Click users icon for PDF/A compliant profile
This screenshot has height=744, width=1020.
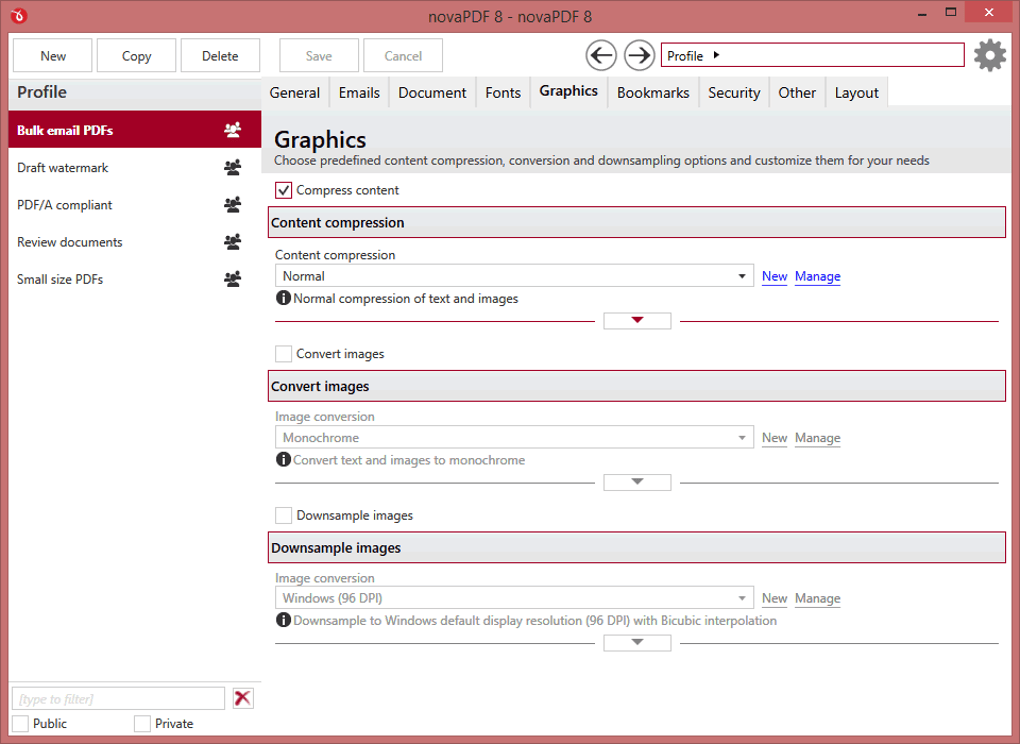click(232, 205)
